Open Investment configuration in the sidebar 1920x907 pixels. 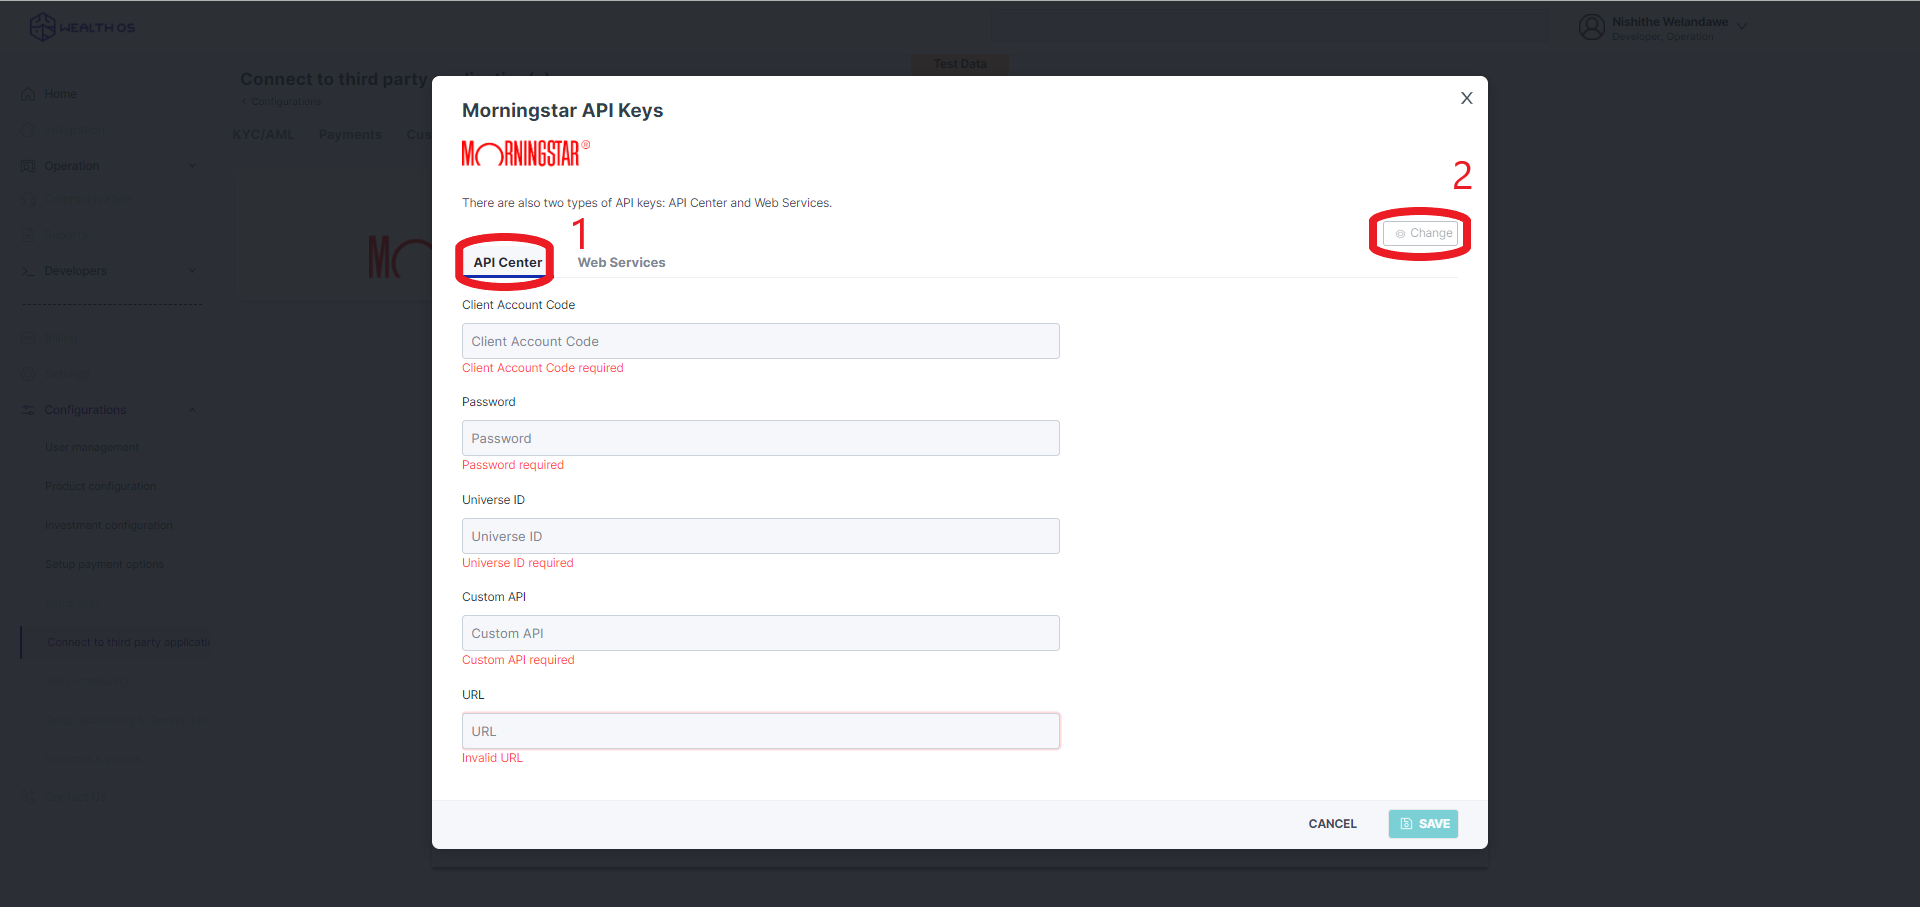109,525
